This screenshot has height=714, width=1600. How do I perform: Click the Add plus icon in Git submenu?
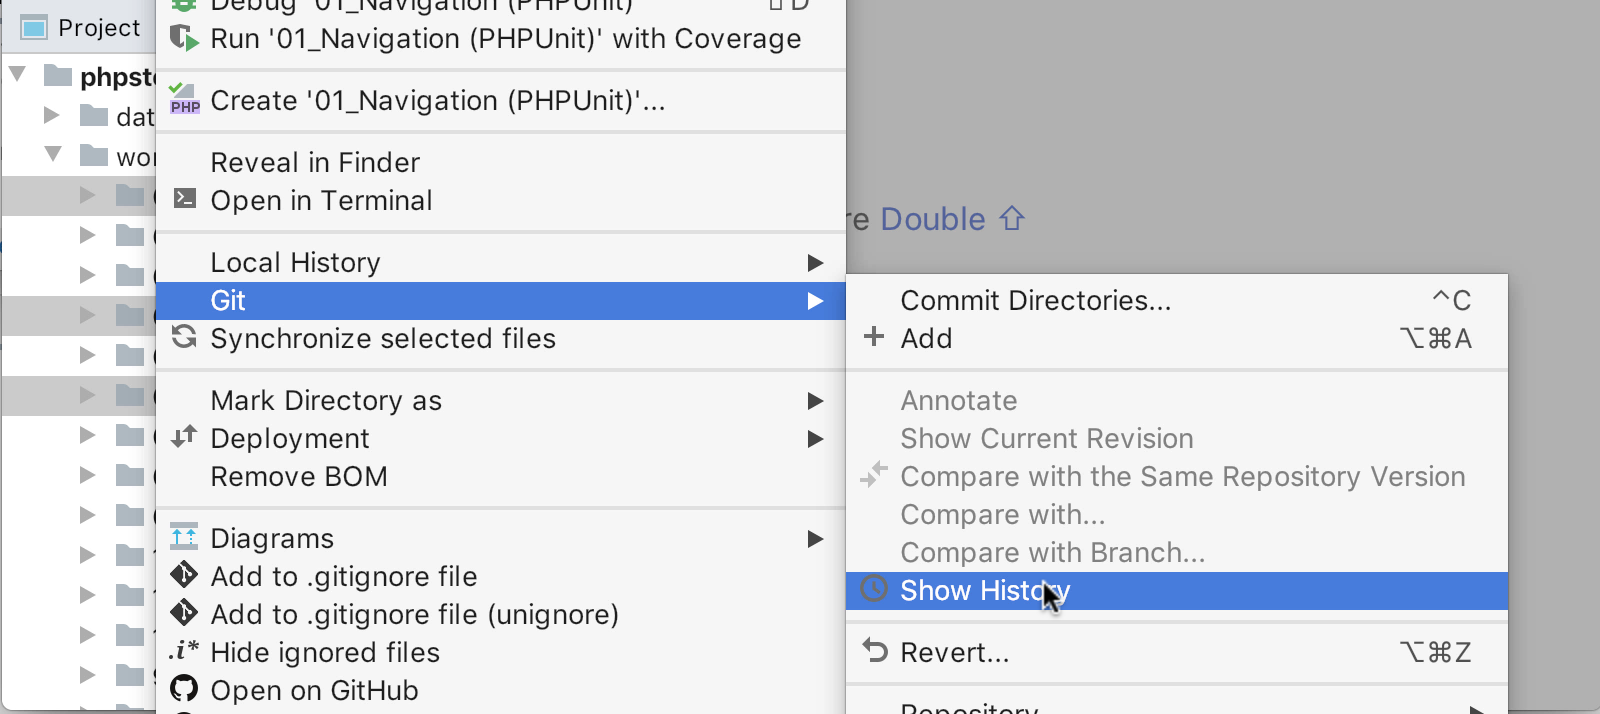coord(874,336)
